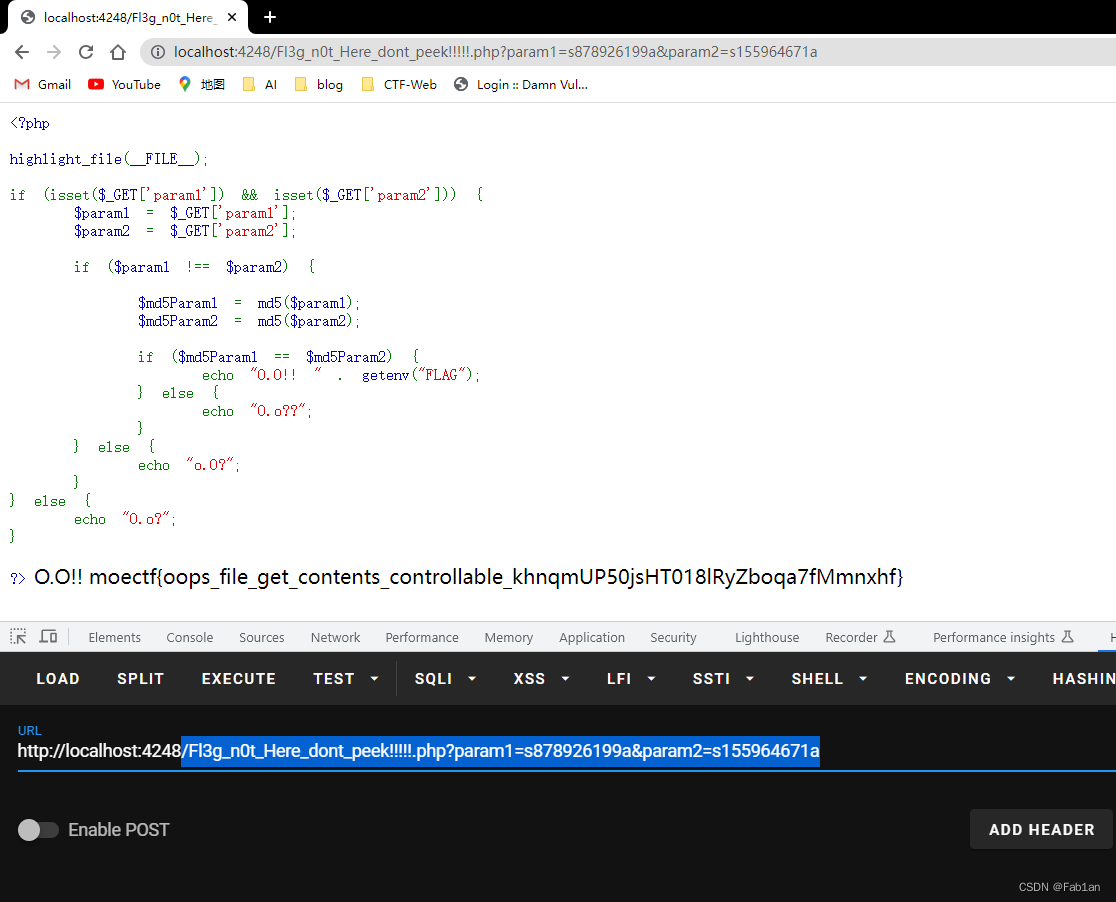The image size is (1116, 902).
Task: Expand the SHELL dropdown menu
Action: (x=829, y=678)
